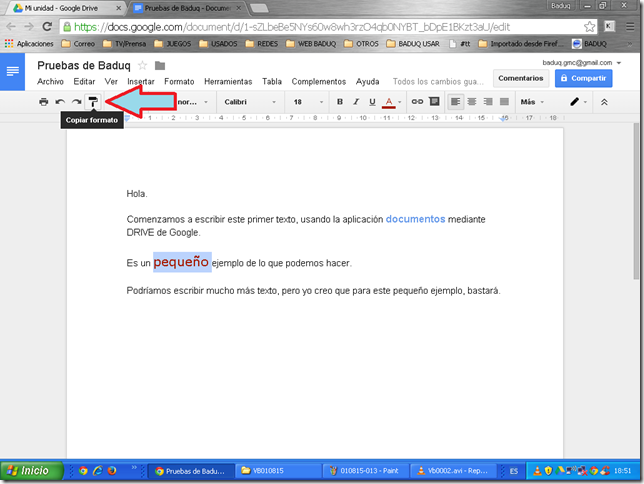The width and height of the screenshot is (644, 484).
Task: Undo the last action with the undo arrow
Action: click(x=60, y=101)
